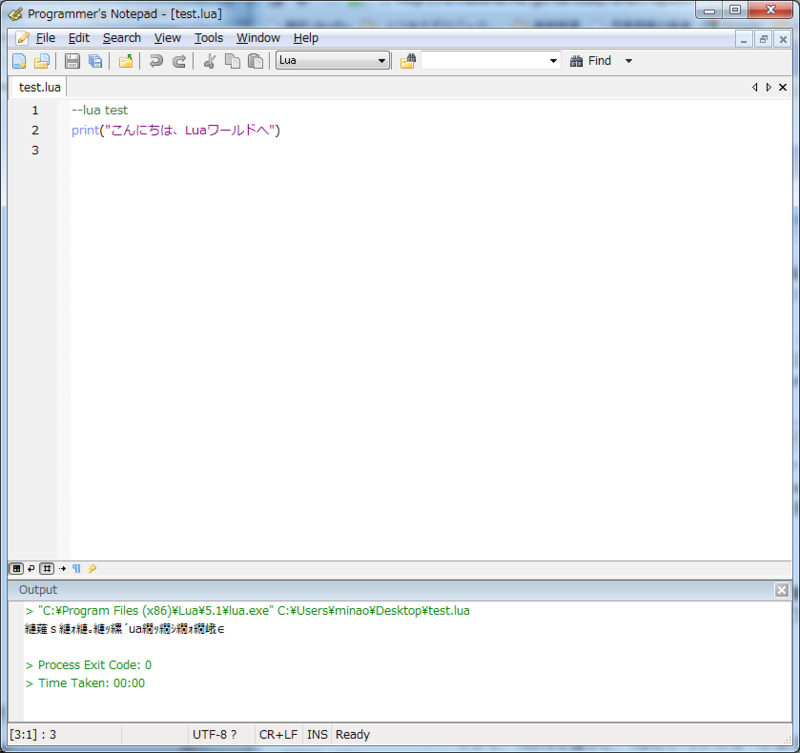Close the inner document window

[783, 39]
